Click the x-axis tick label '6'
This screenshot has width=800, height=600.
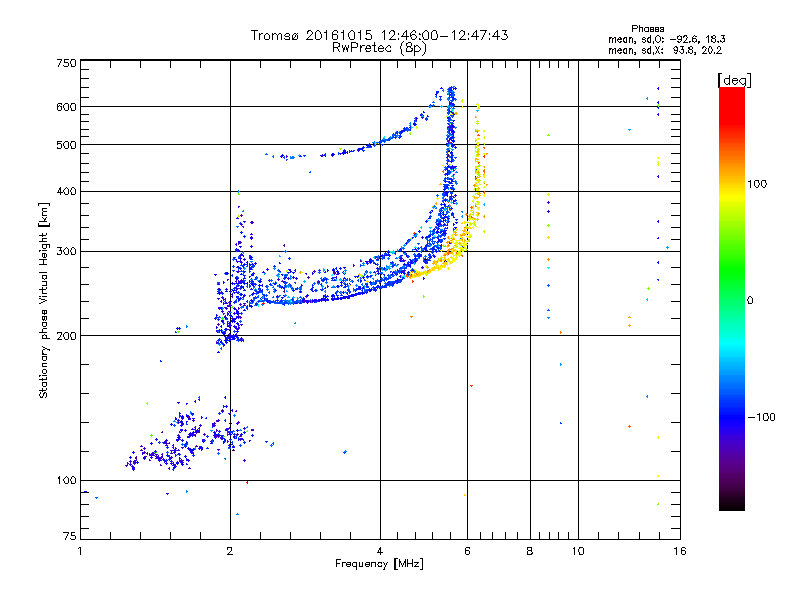click(467, 551)
